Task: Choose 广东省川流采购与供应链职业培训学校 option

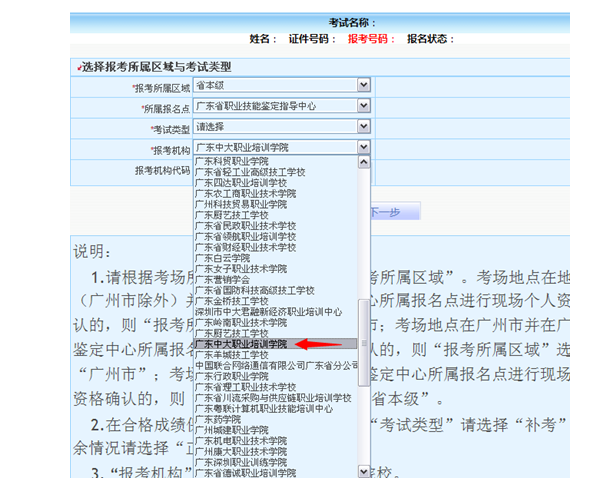Action: 273,398
